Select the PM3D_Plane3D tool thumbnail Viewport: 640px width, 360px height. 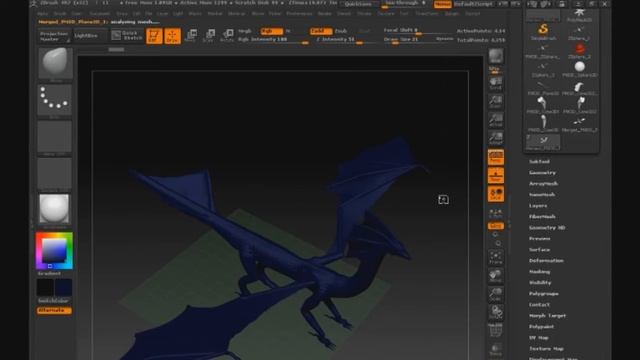tap(542, 87)
